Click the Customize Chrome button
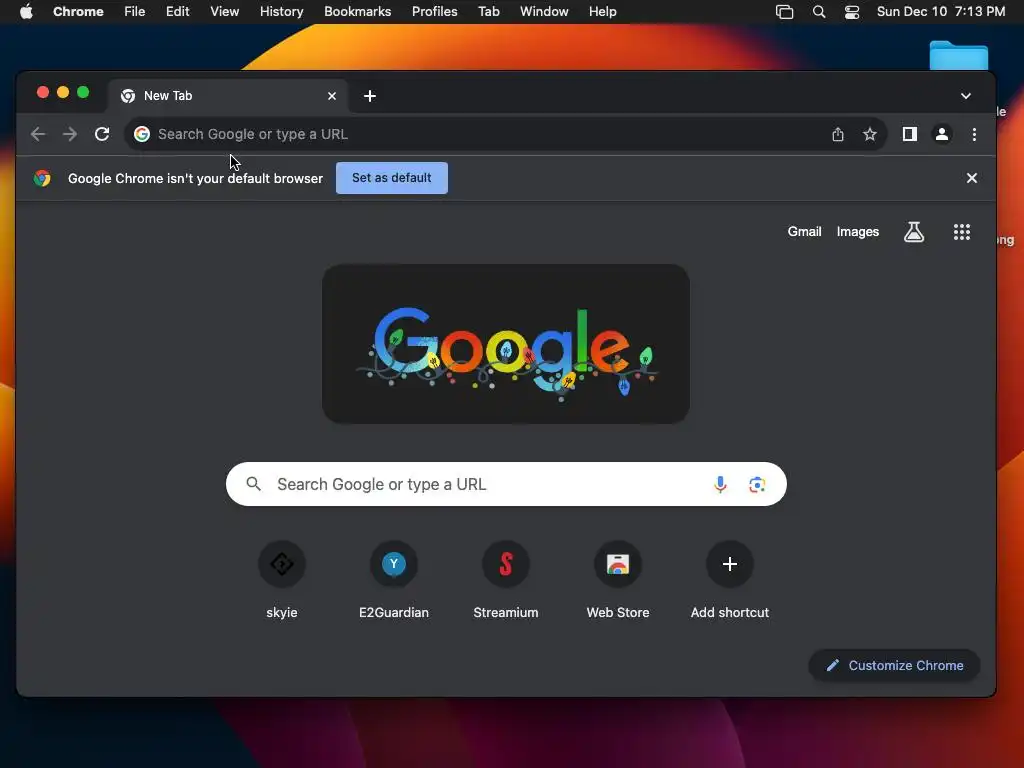1024x768 pixels. [x=894, y=665]
